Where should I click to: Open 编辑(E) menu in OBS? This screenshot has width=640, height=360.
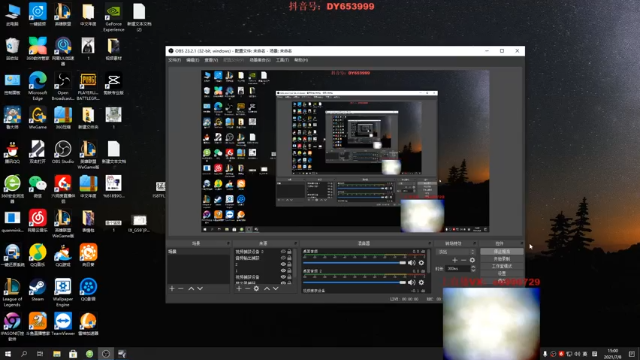coord(193,60)
